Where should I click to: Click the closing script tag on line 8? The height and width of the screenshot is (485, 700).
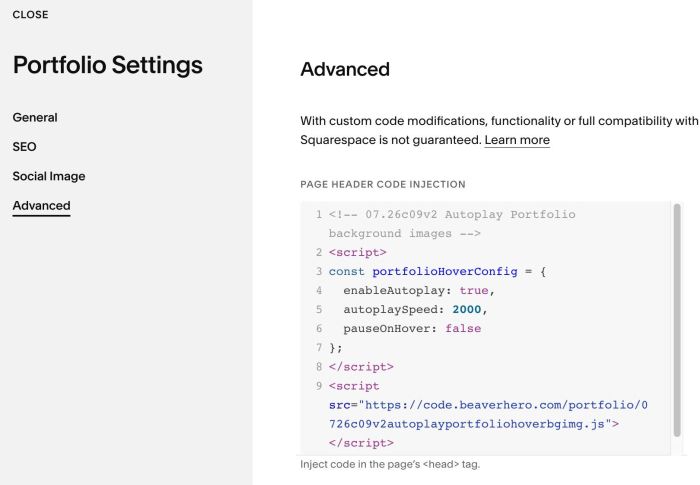[x=361, y=367]
